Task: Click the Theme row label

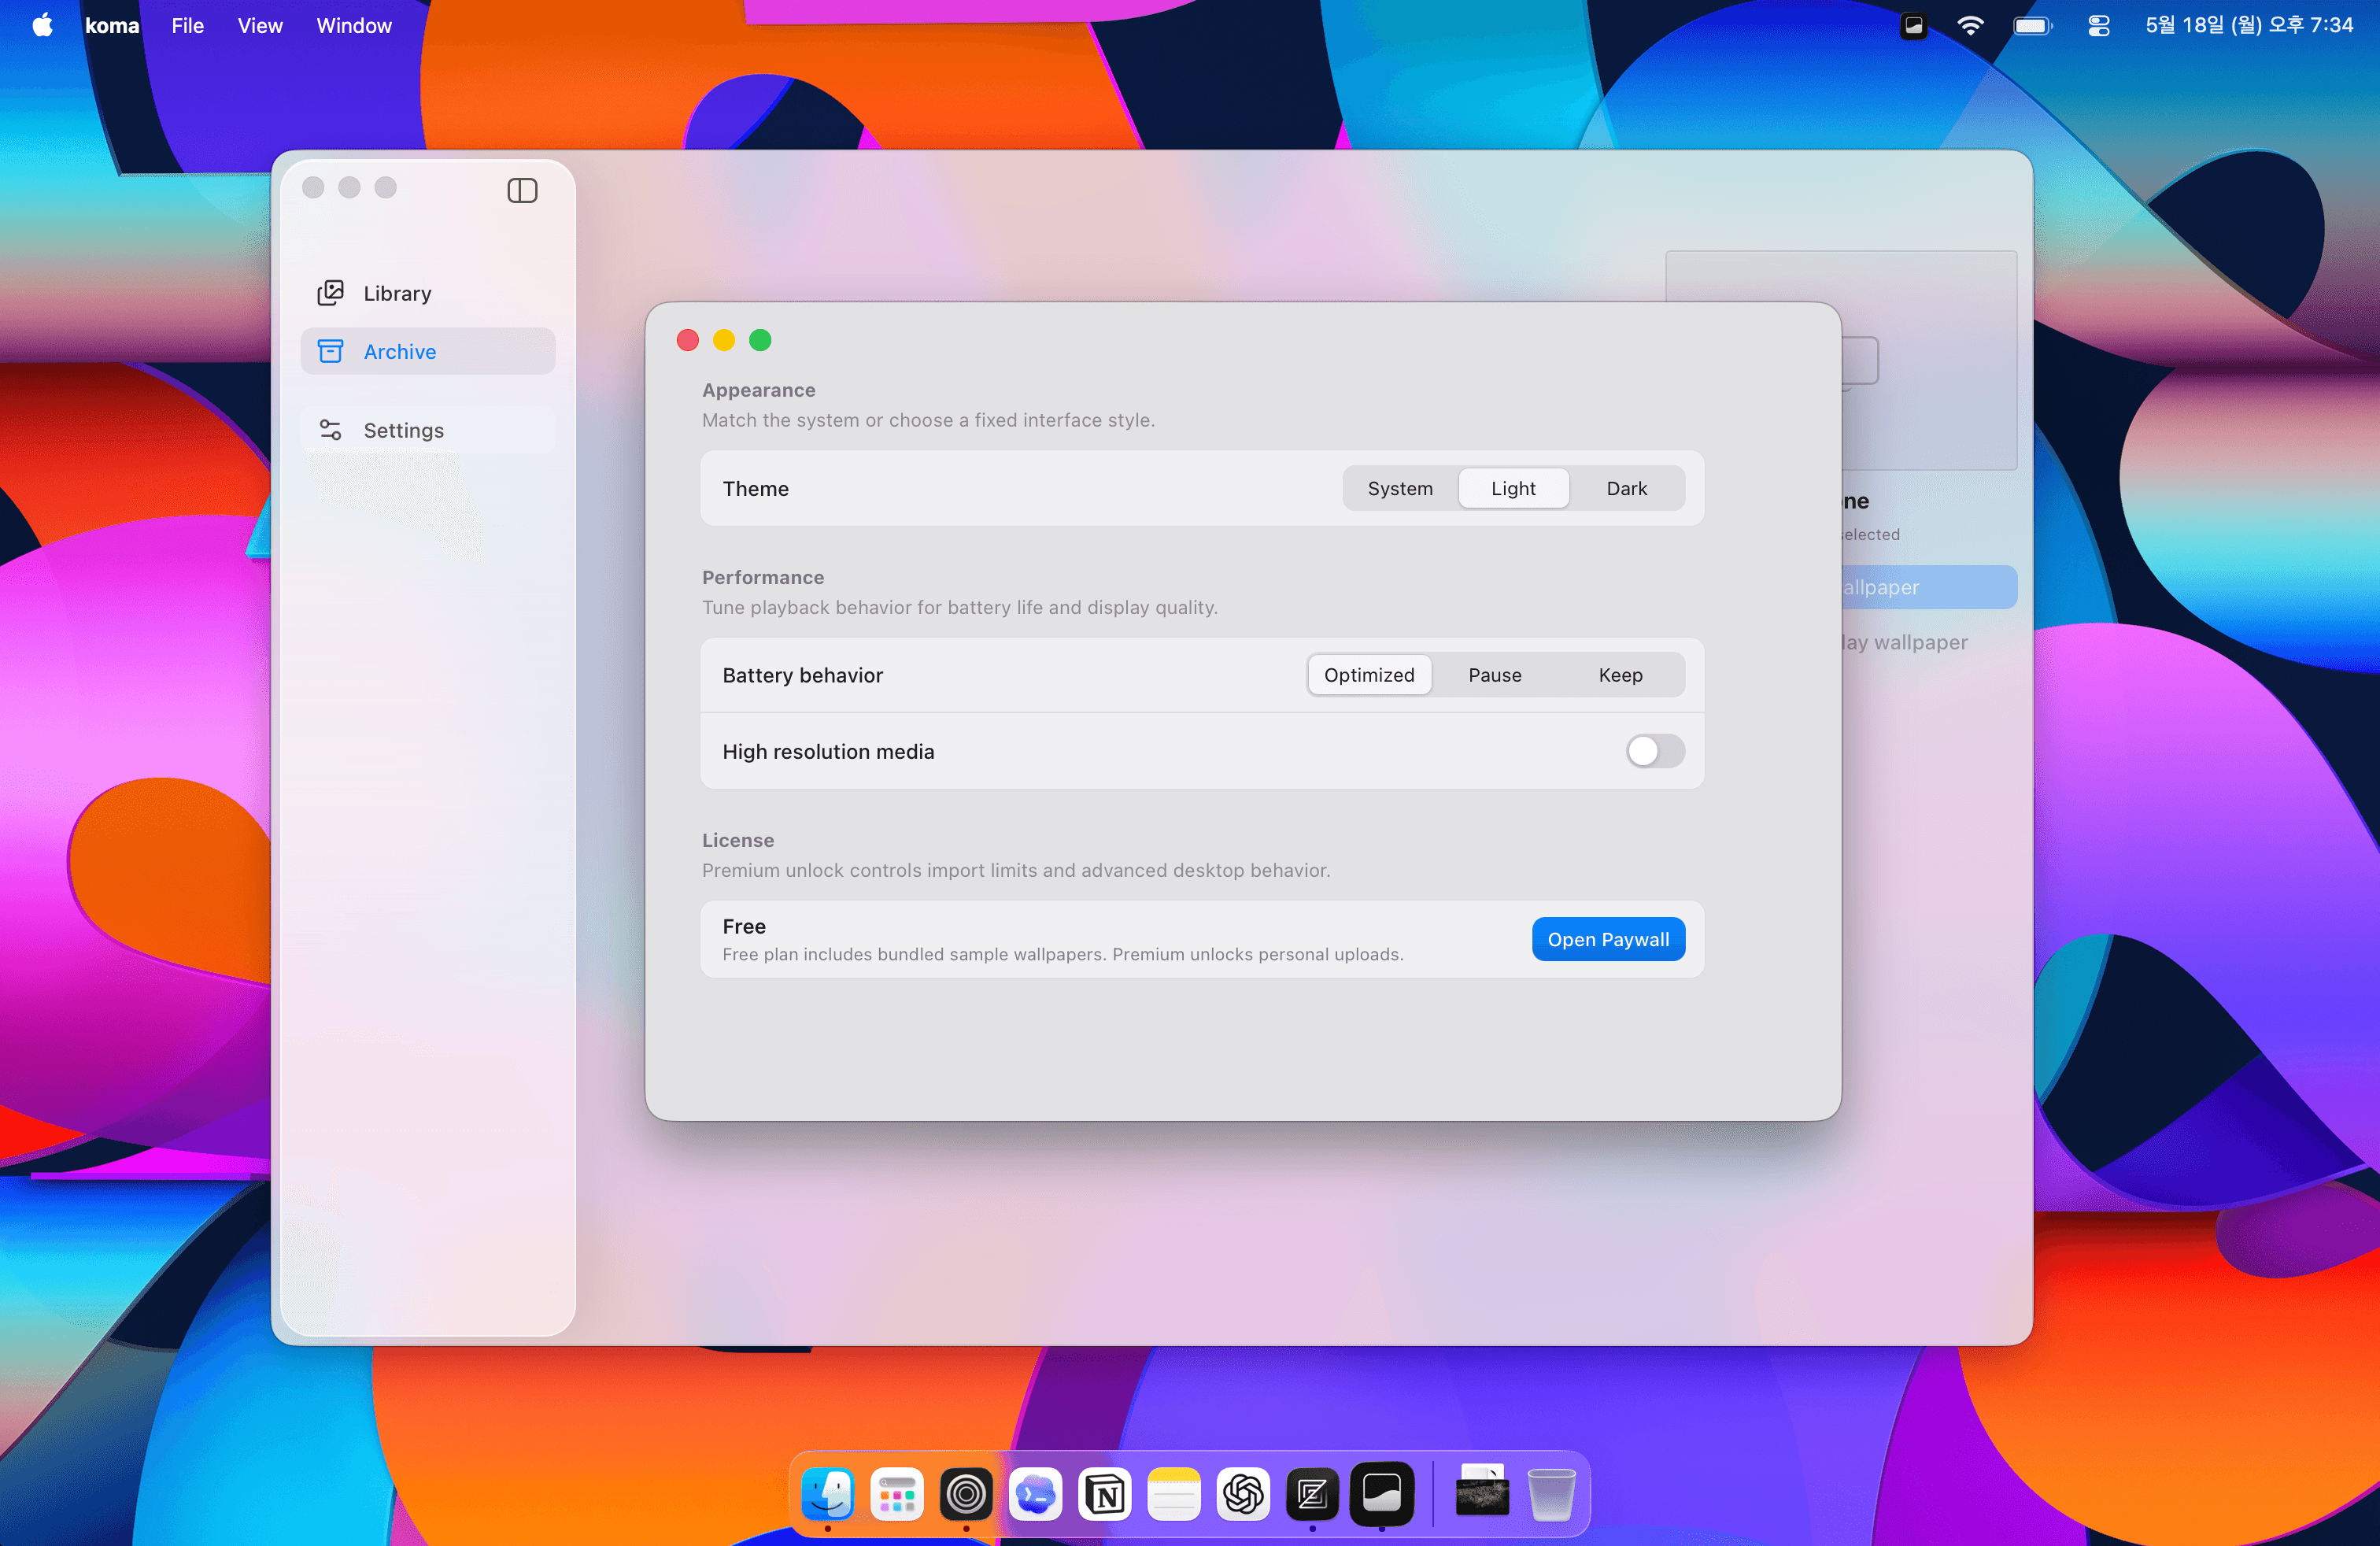Action: pyautogui.click(x=756, y=488)
